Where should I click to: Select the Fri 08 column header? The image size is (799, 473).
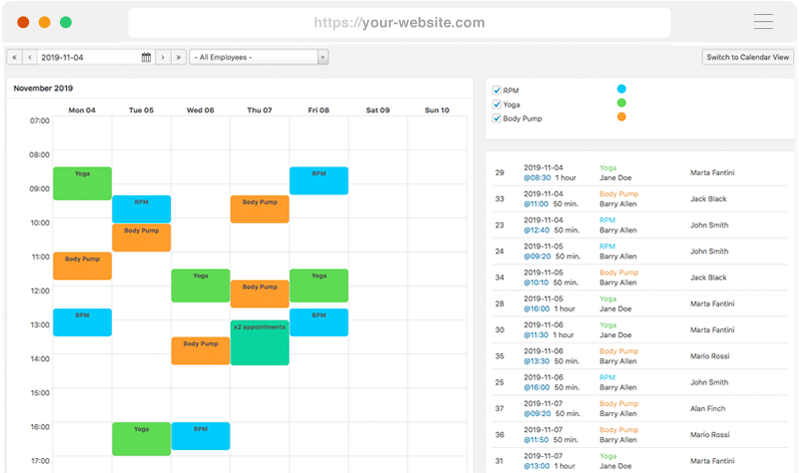[x=318, y=110]
